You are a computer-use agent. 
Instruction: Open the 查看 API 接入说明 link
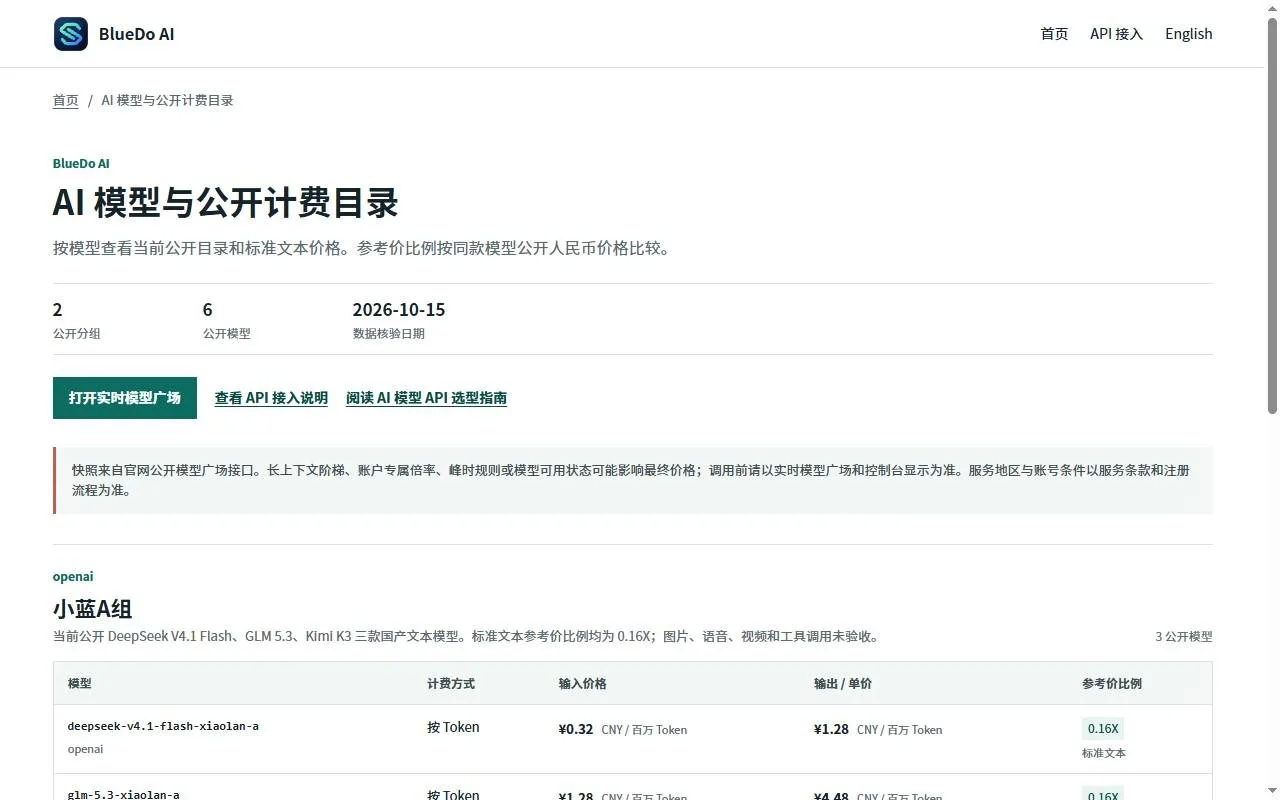(271, 398)
